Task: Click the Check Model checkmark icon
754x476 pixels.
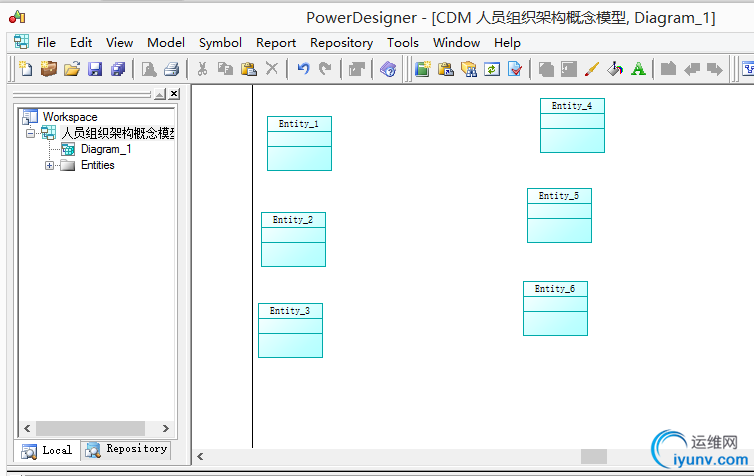Action: tap(515, 69)
